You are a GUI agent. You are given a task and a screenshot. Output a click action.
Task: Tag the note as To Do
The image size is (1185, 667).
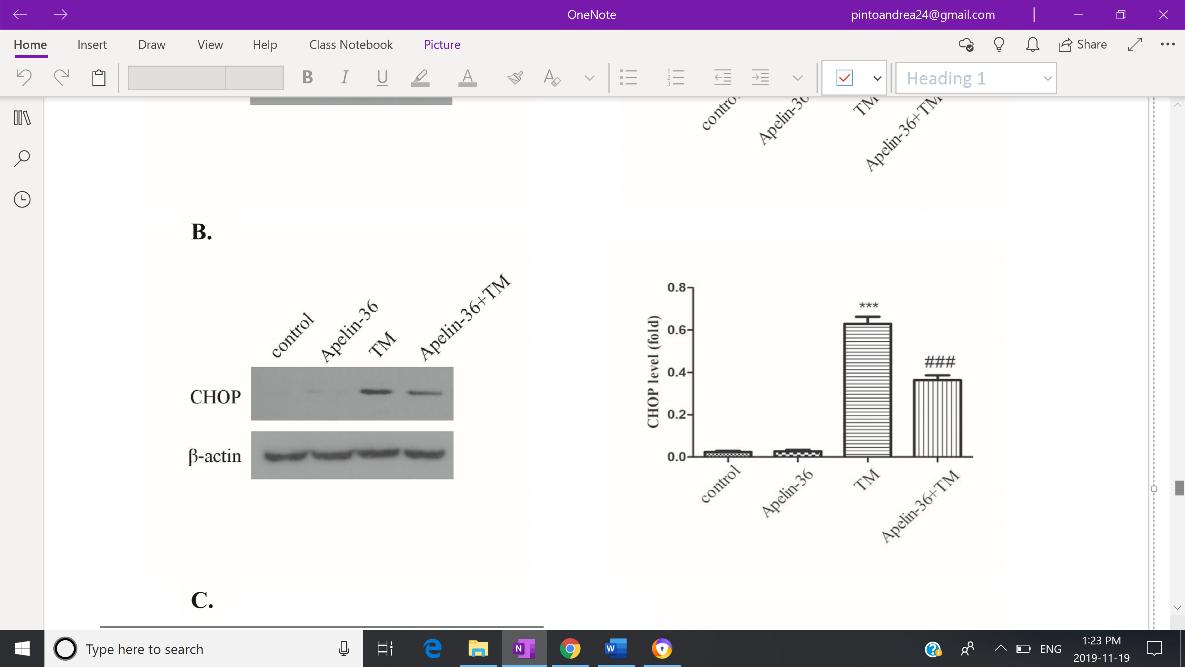click(x=844, y=78)
